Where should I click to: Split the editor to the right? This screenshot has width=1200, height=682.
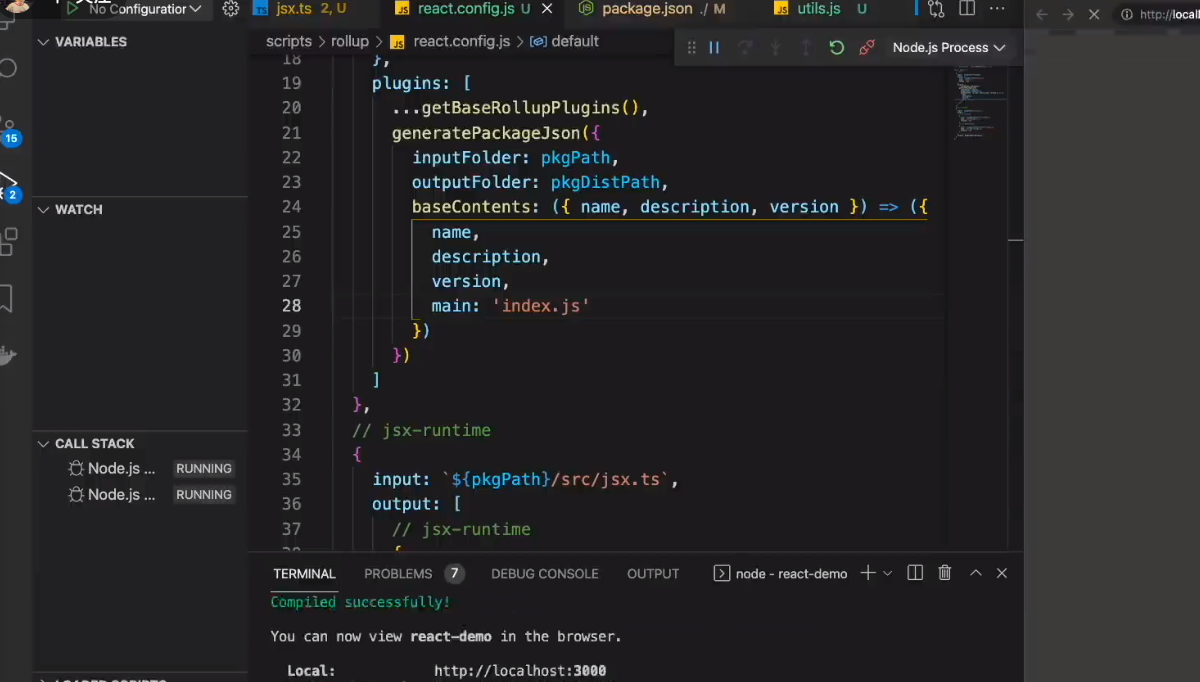tap(967, 9)
